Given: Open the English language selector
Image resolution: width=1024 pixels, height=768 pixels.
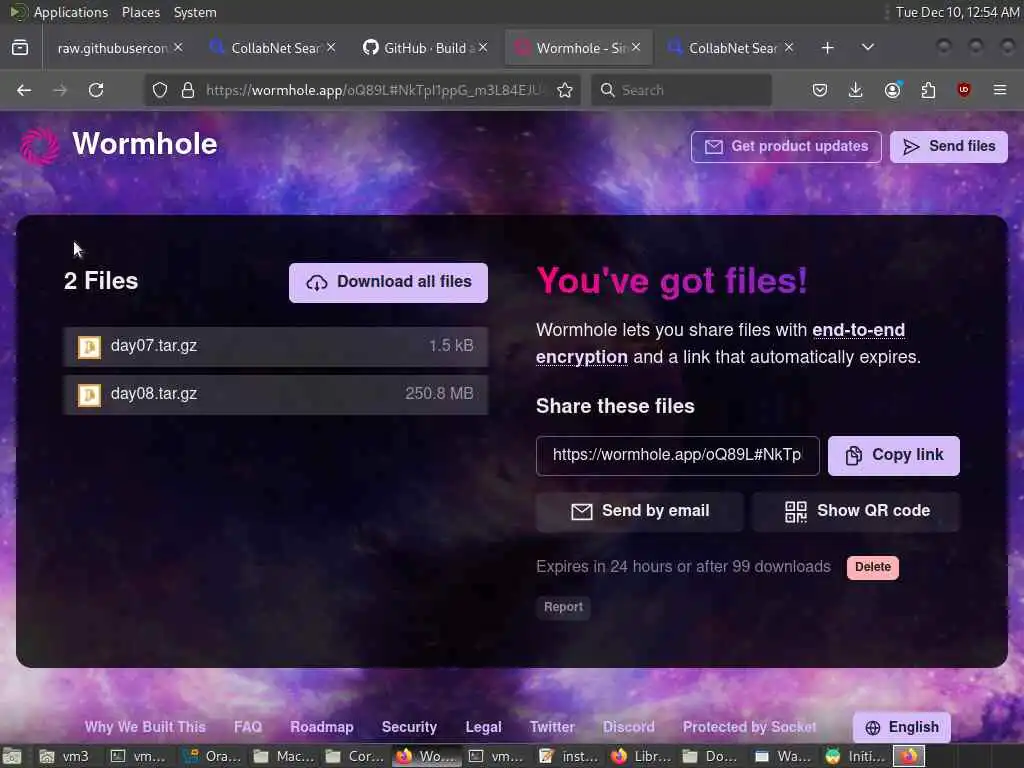Looking at the screenshot, I should click(902, 727).
